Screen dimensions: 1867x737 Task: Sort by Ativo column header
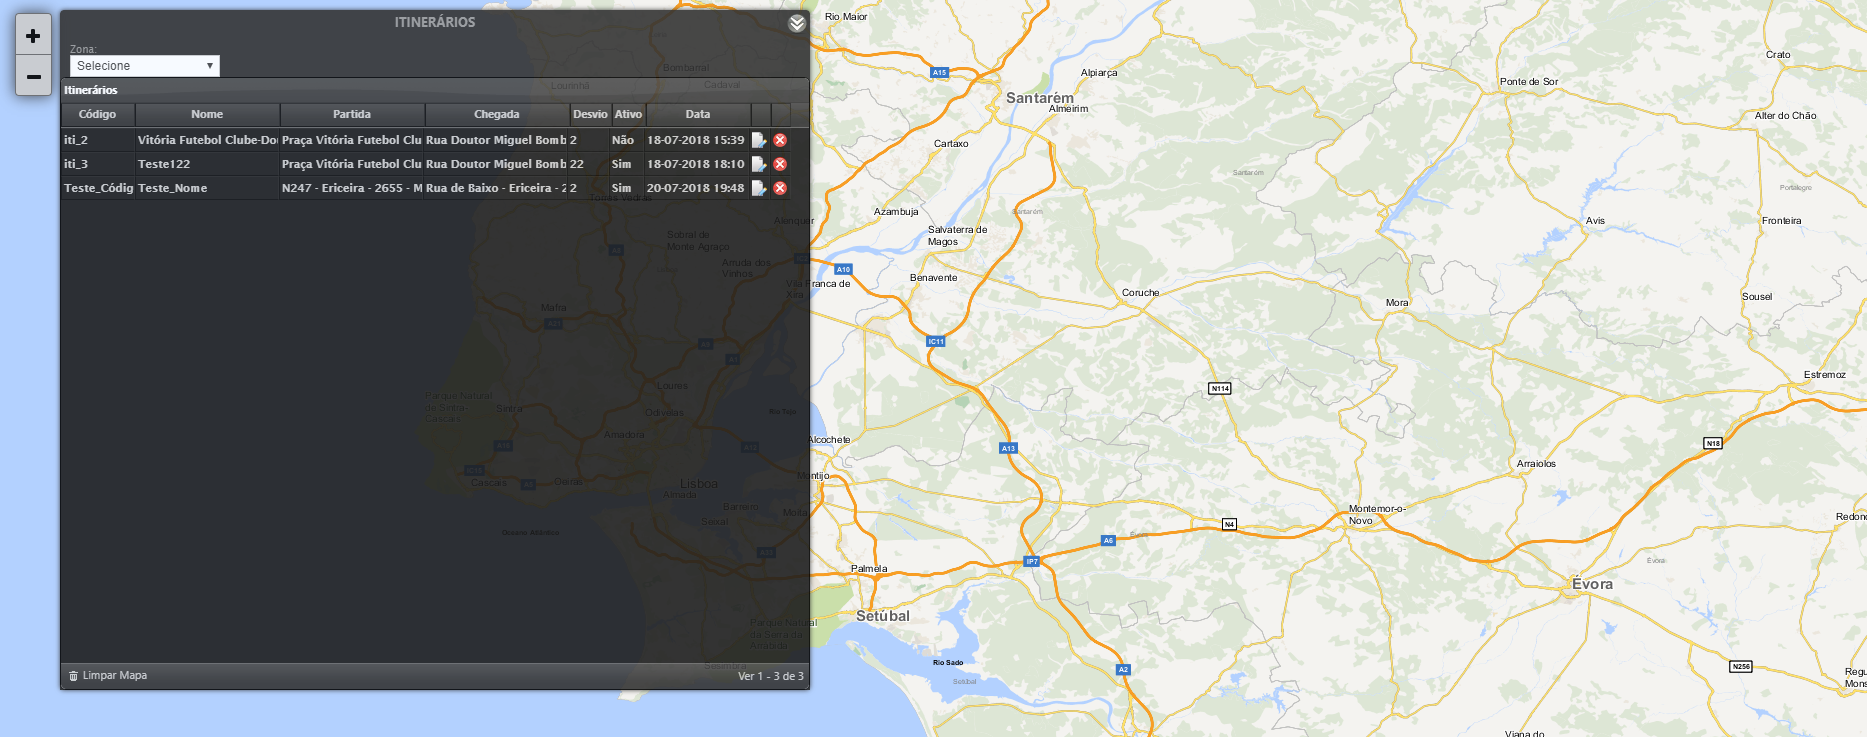pyautogui.click(x=628, y=114)
